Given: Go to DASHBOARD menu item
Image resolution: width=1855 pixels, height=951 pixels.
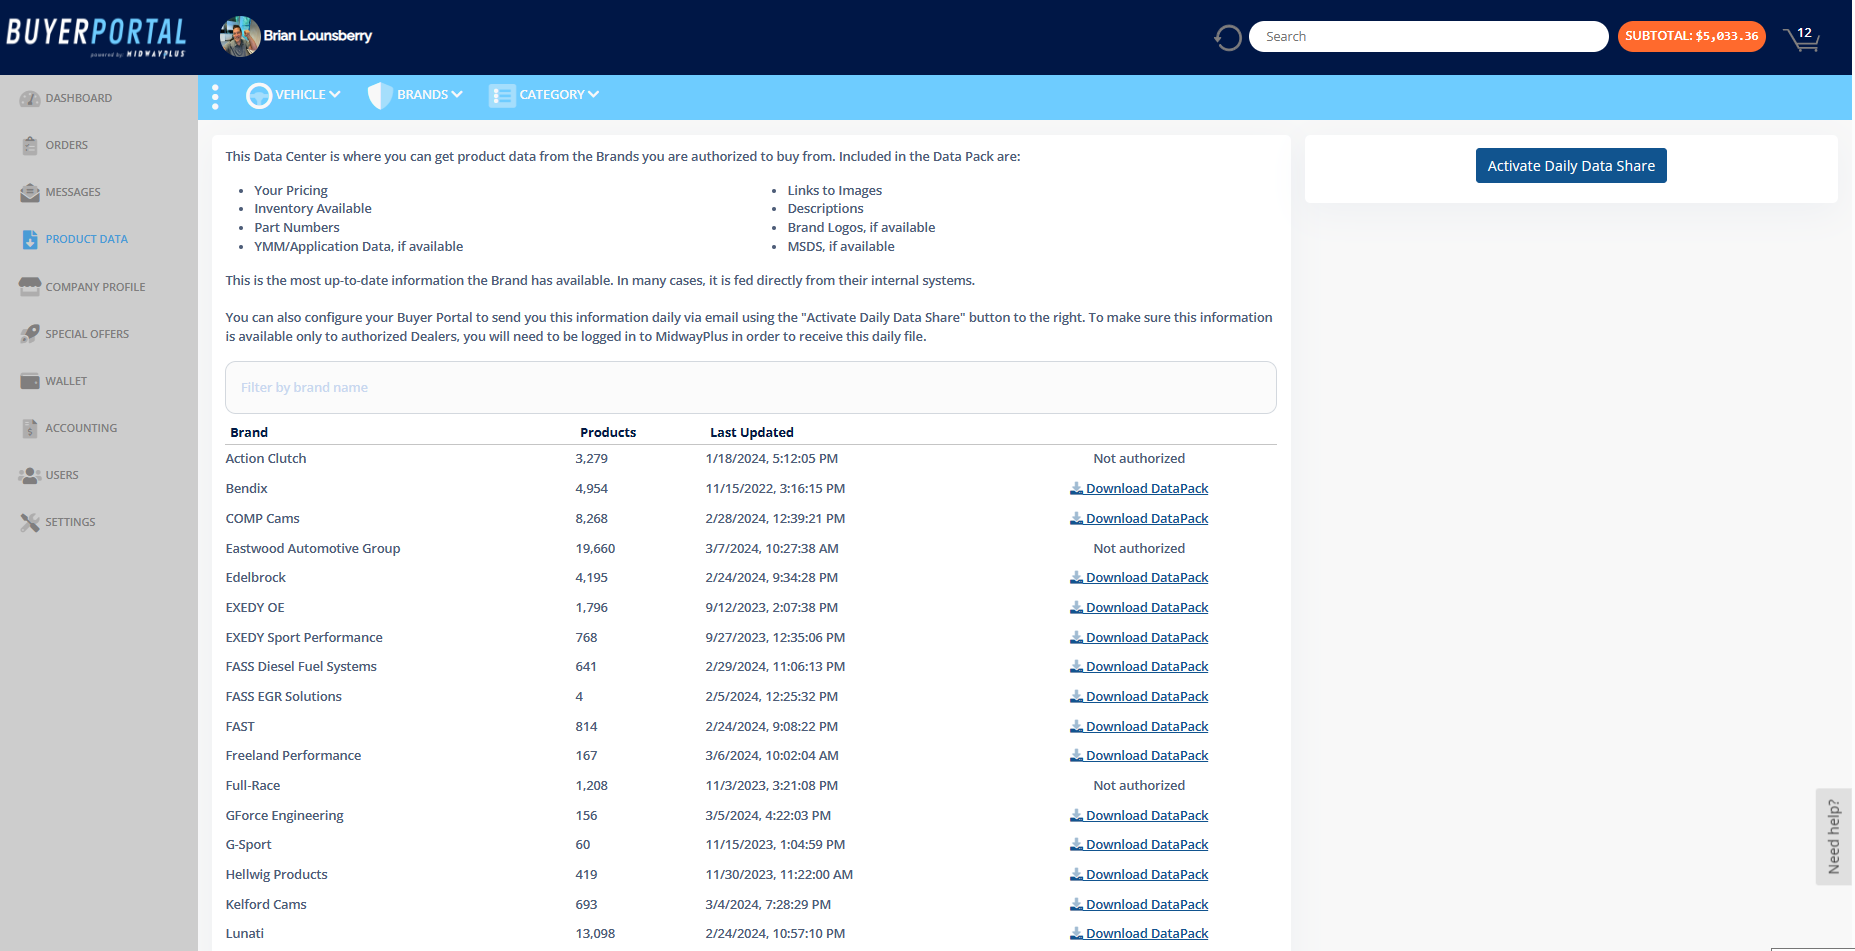Looking at the screenshot, I should tap(79, 98).
